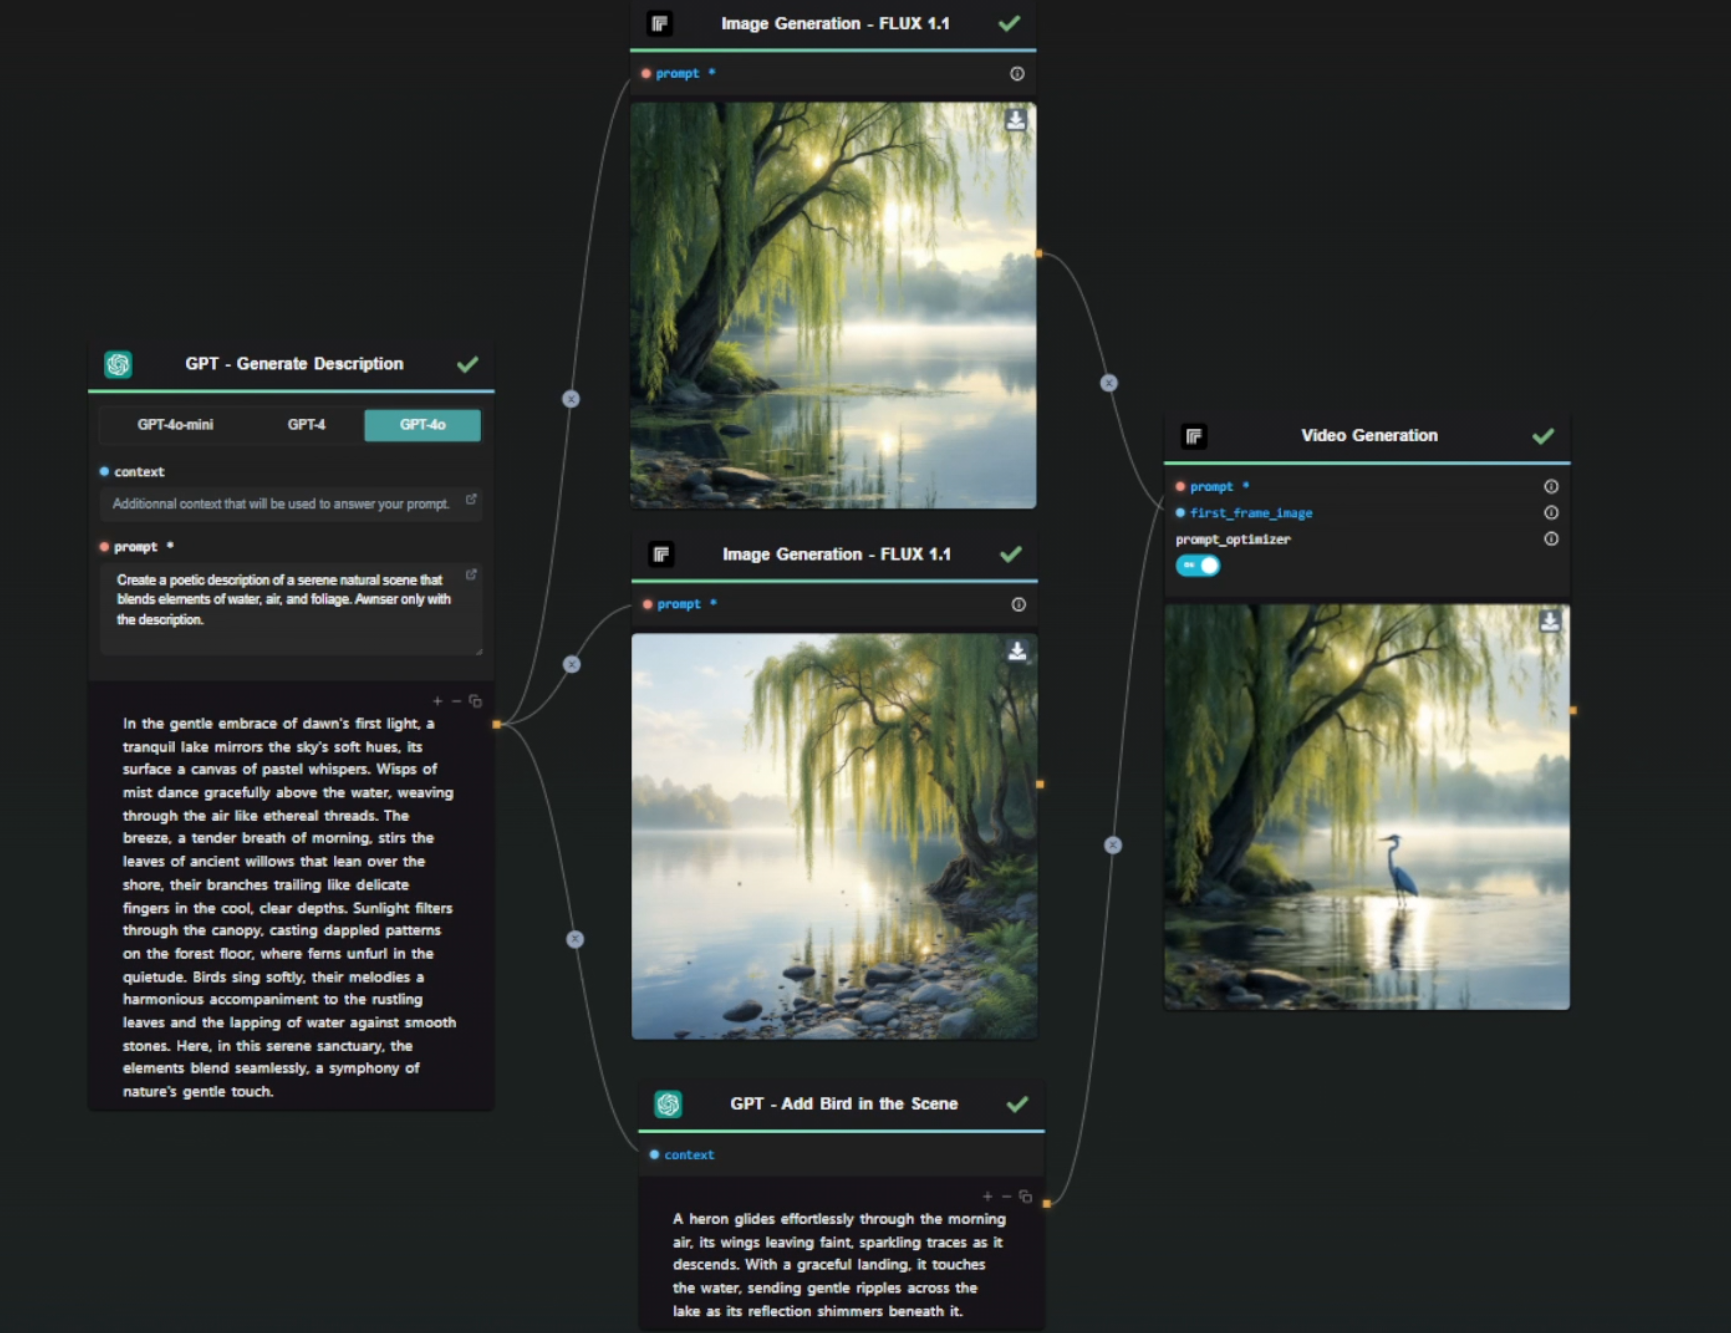The width and height of the screenshot is (1731, 1333).
Task: Copy the Generate Description output text
Action: click(x=475, y=701)
